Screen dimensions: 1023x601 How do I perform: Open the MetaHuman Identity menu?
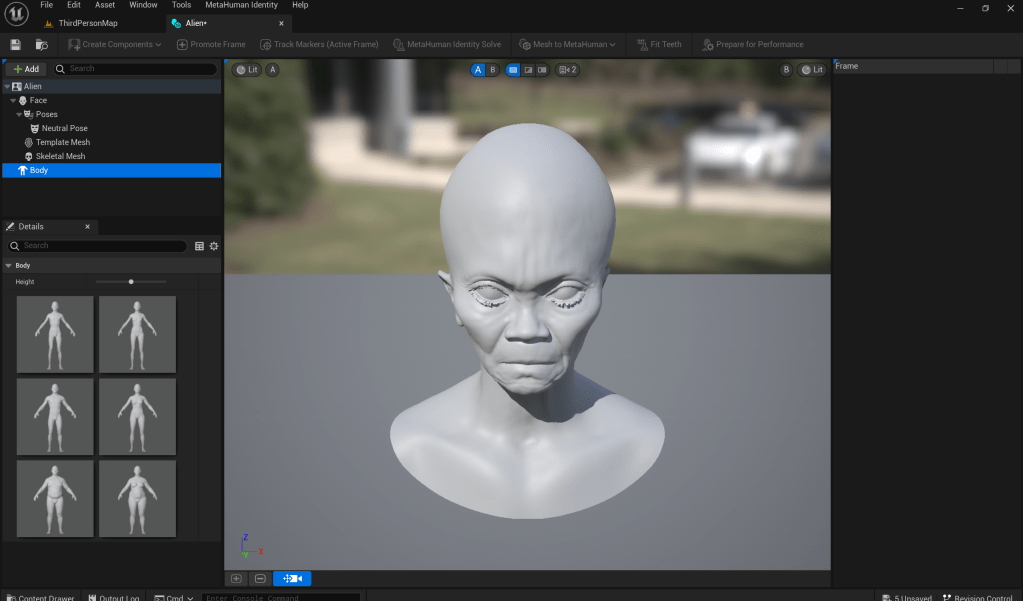241,5
